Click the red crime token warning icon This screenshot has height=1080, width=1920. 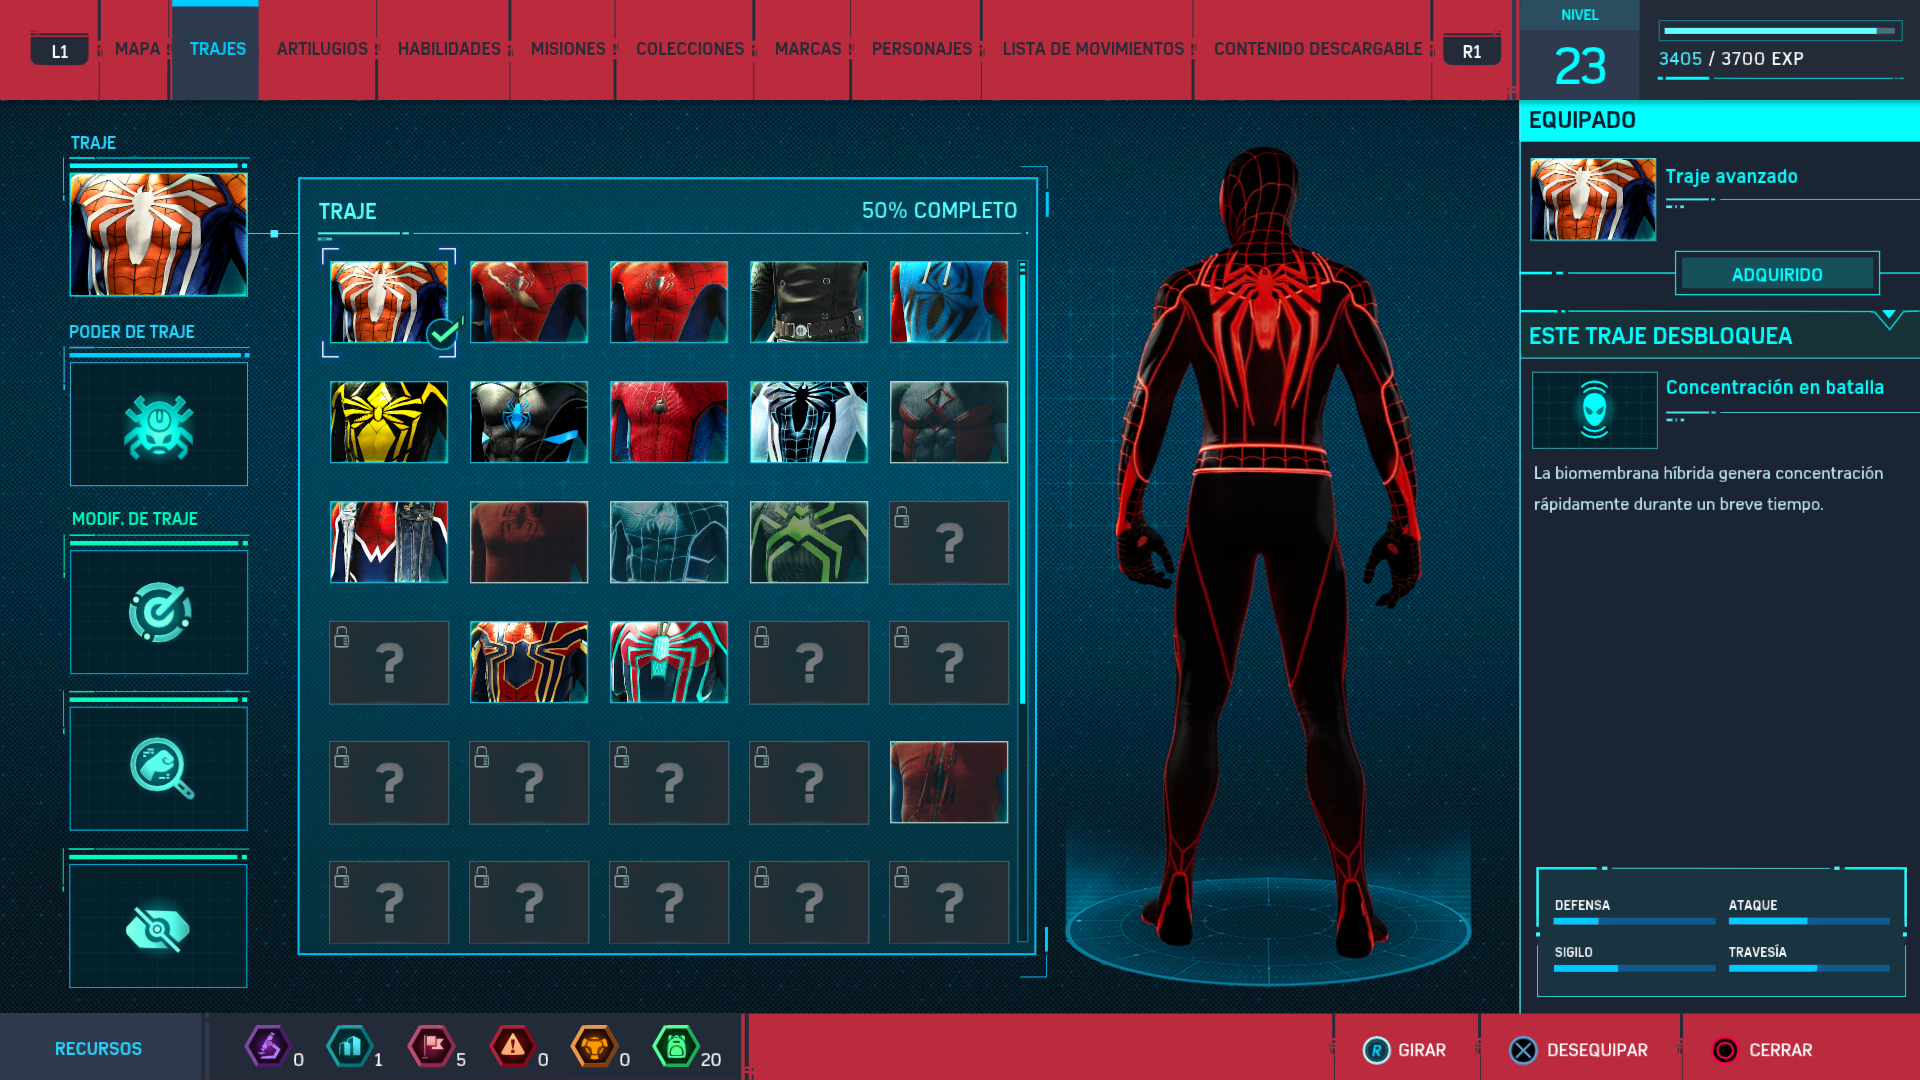click(512, 1047)
